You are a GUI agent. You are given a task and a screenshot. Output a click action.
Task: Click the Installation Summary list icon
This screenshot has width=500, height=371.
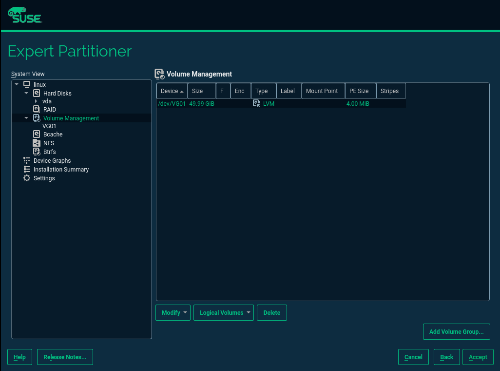click(x=27, y=169)
